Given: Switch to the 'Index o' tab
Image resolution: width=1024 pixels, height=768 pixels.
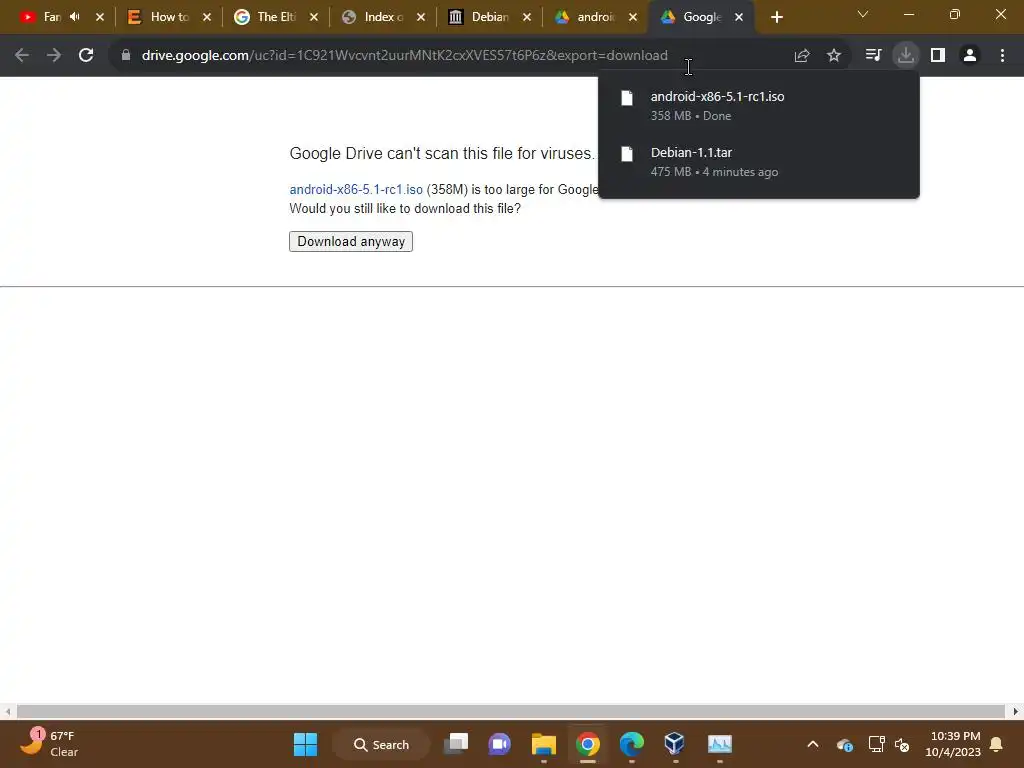Looking at the screenshot, I should pyautogui.click(x=383, y=17).
